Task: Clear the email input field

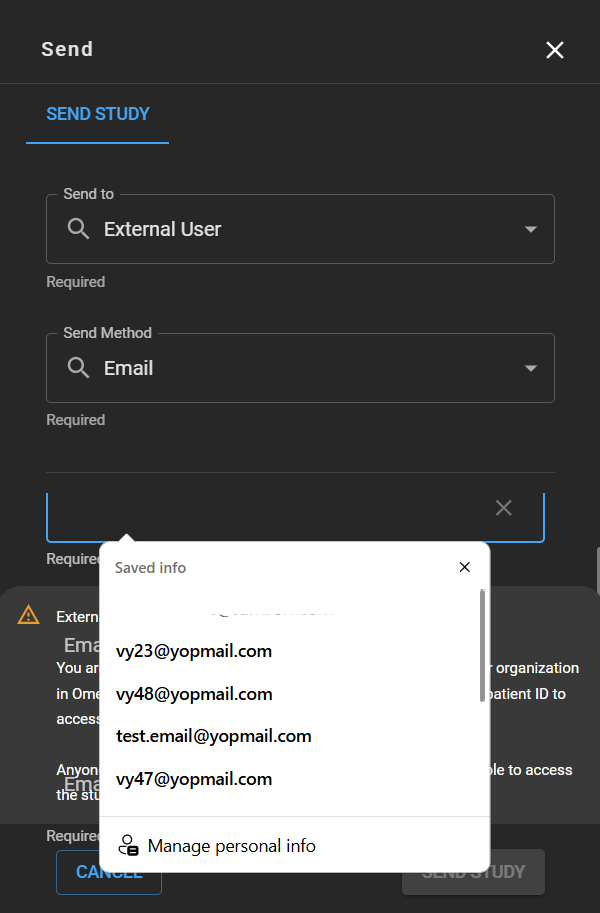Action: click(504, 508)
